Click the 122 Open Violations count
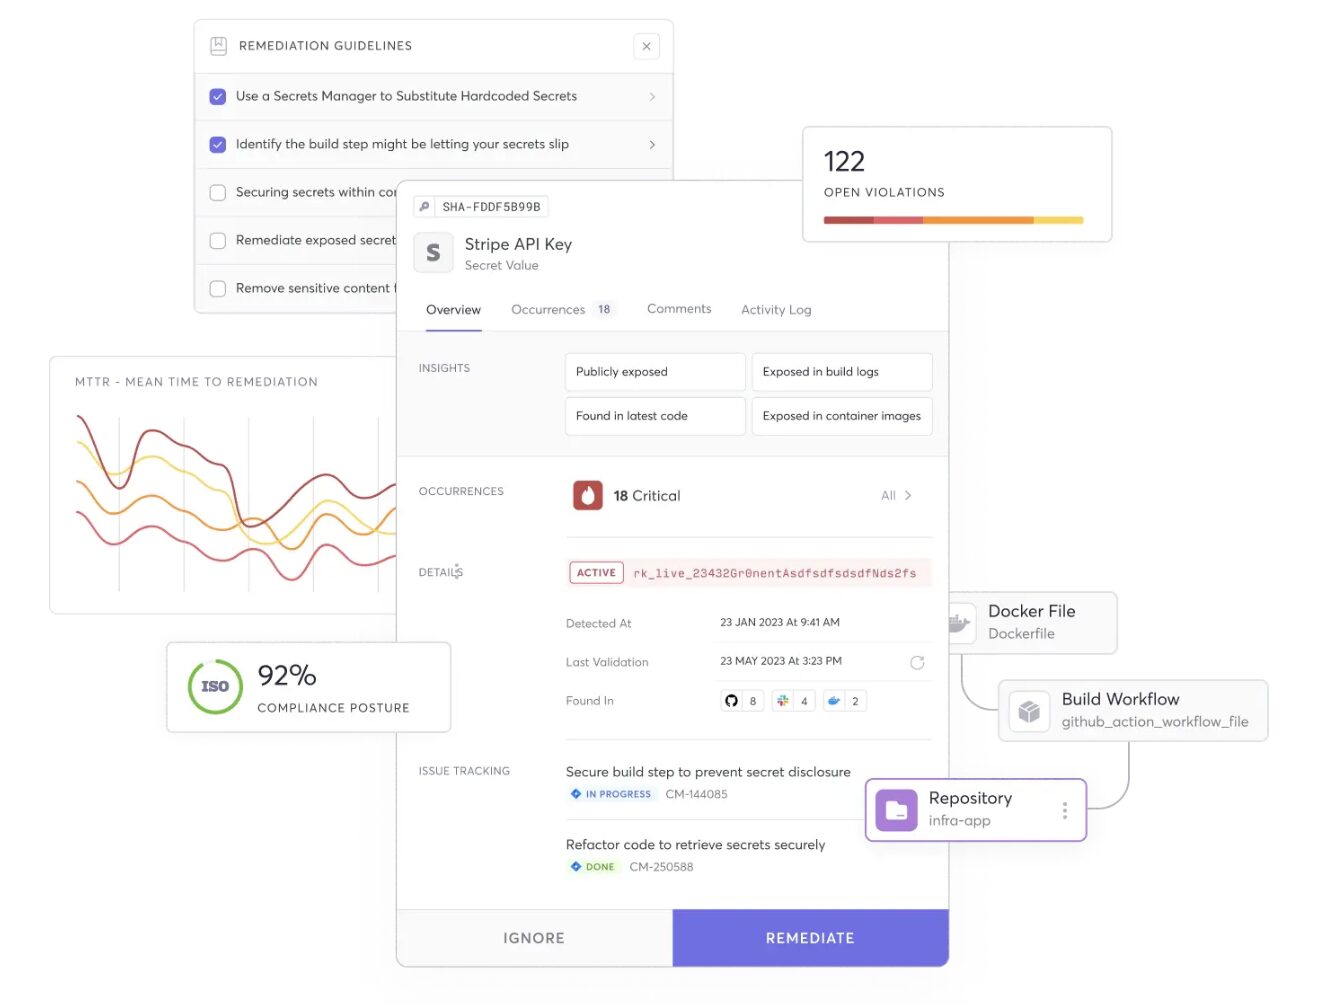Viewport: 1332px width, 1004px height. (844, 162)
